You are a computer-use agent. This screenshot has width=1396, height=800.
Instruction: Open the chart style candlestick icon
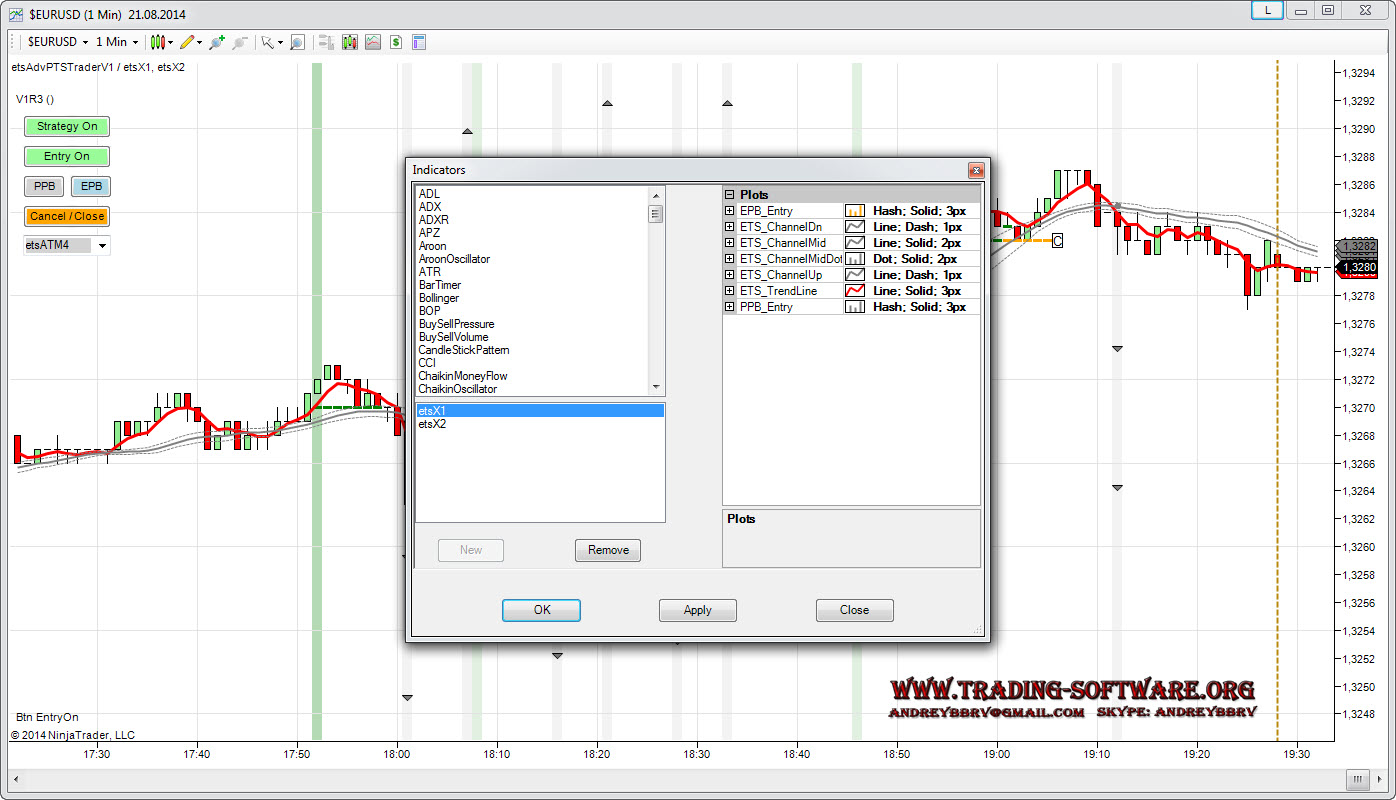click(x=157, y=42)
